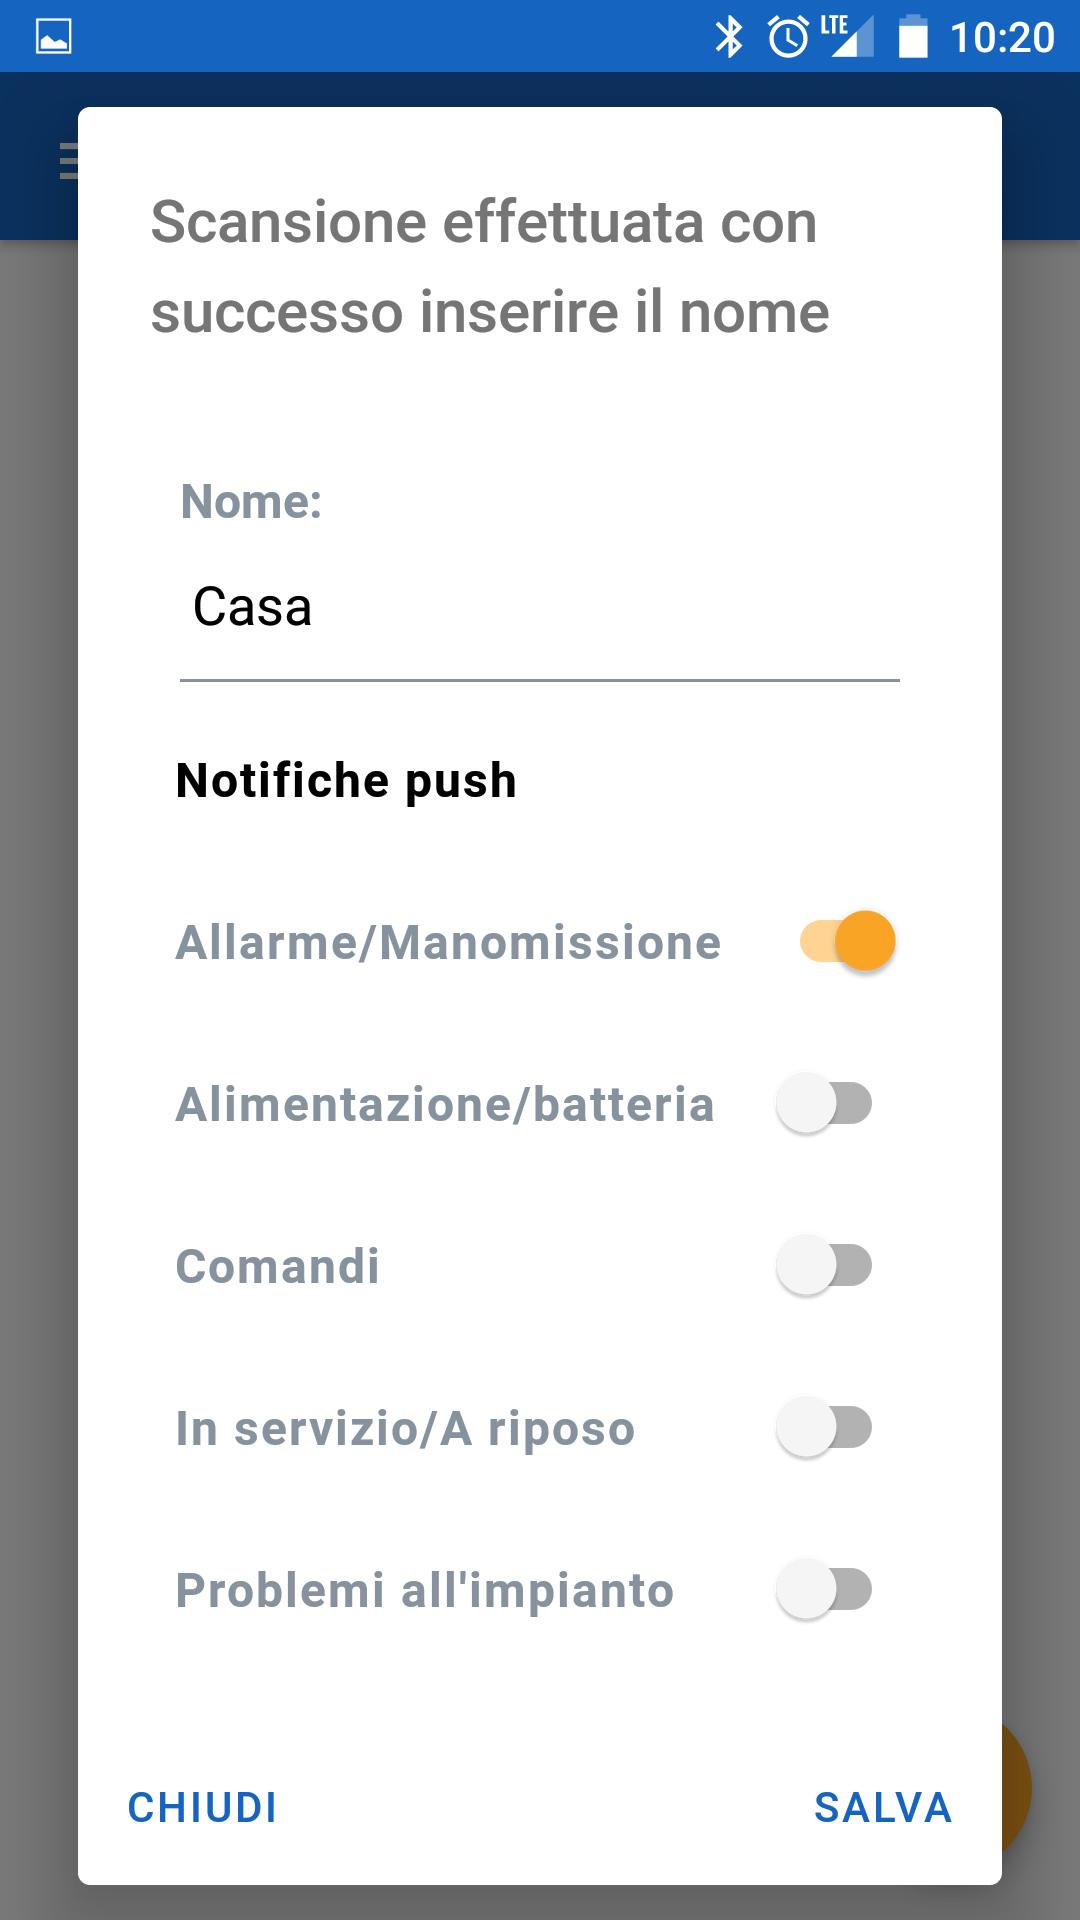Screen dimensions: 1080x1920
Task: Click the CHIUDI button
Action: [202, 1807]
